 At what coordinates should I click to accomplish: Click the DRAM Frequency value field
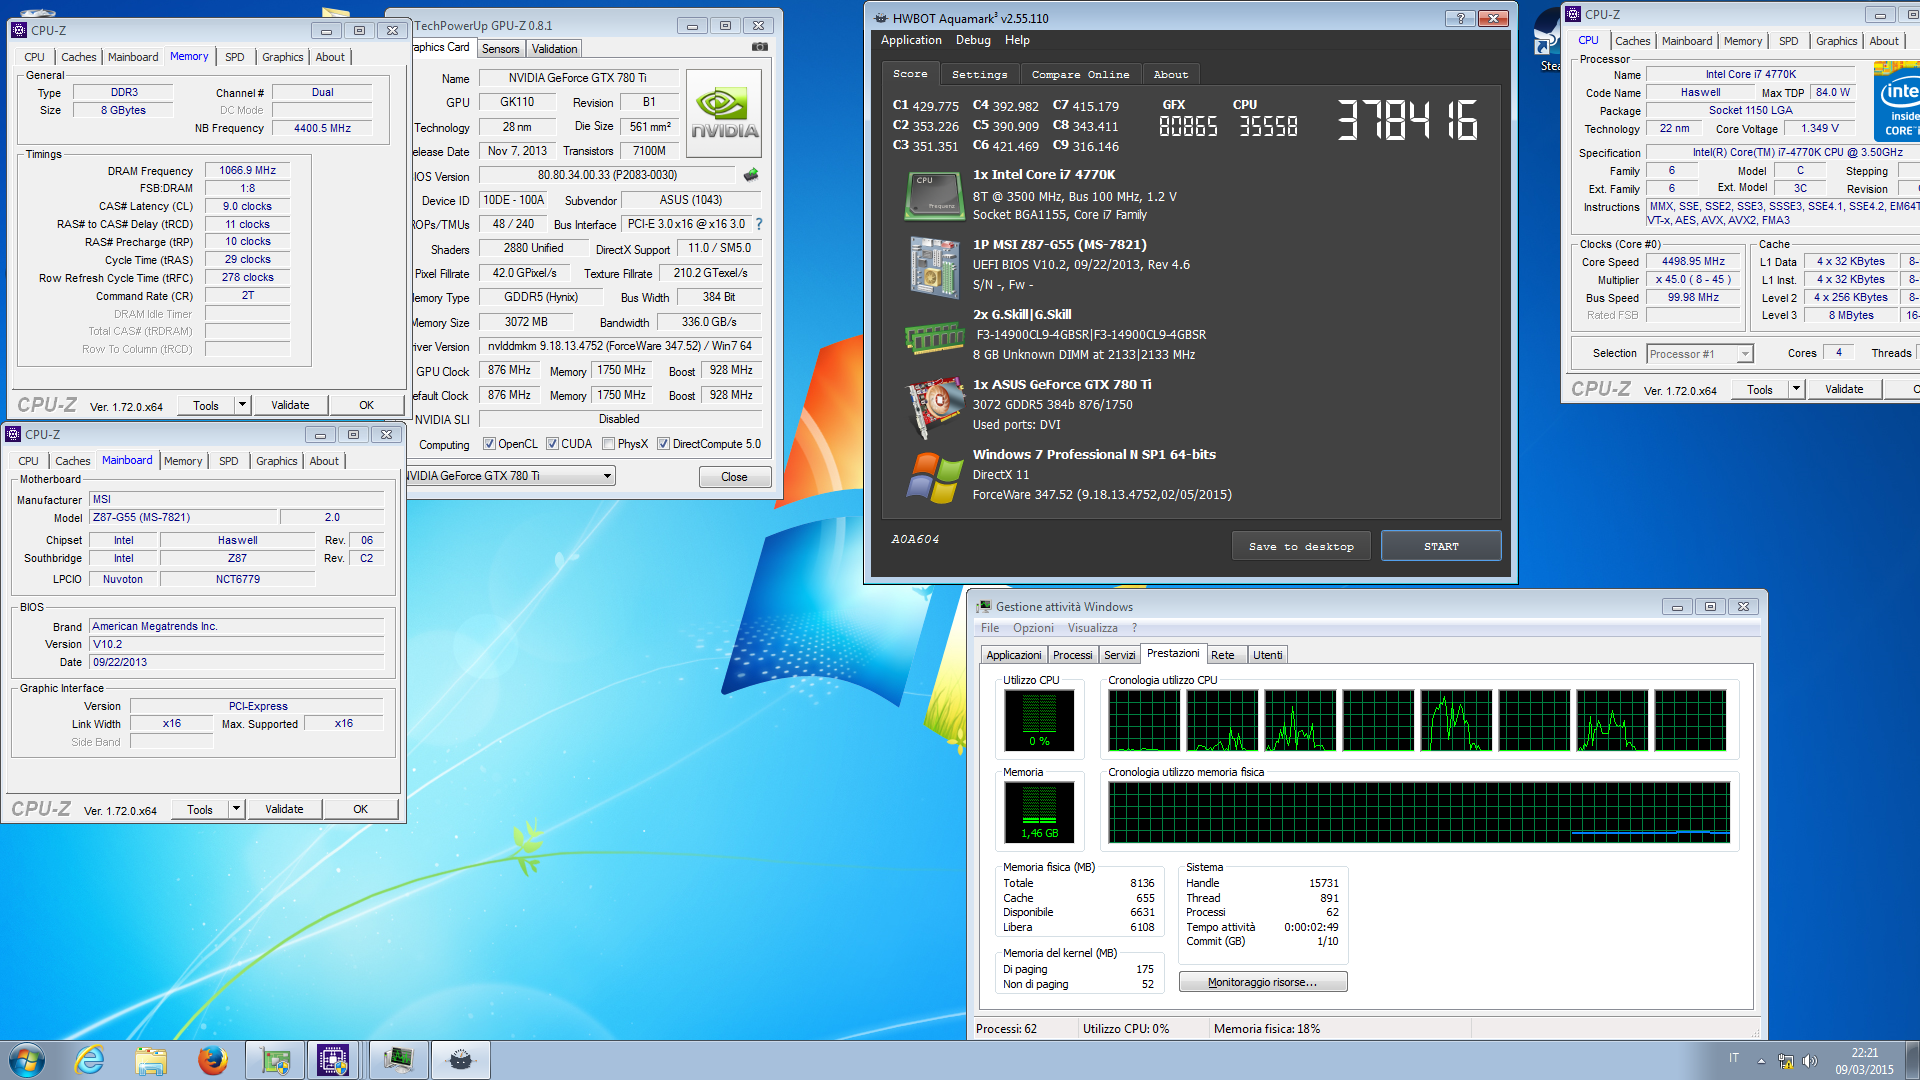(248, 171)
